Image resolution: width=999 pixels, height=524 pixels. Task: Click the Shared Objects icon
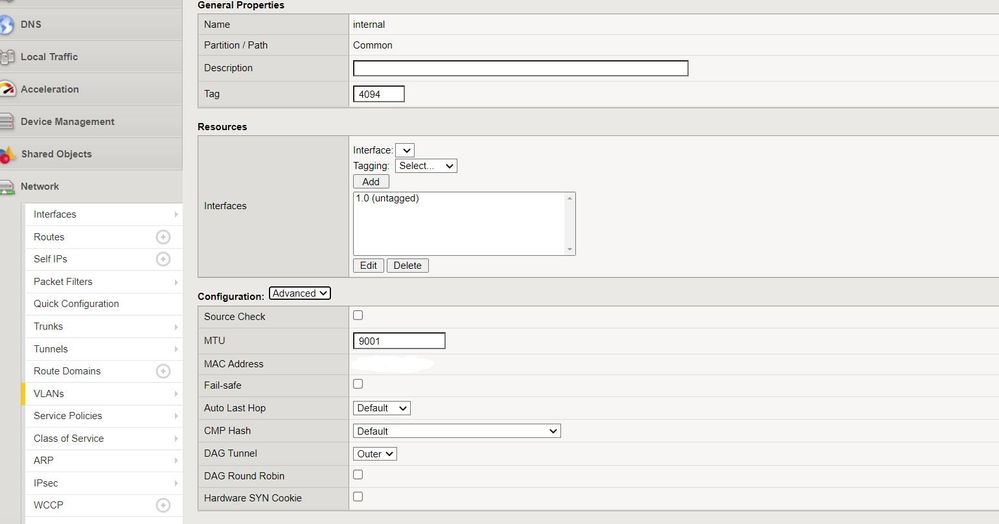point(7,154)
